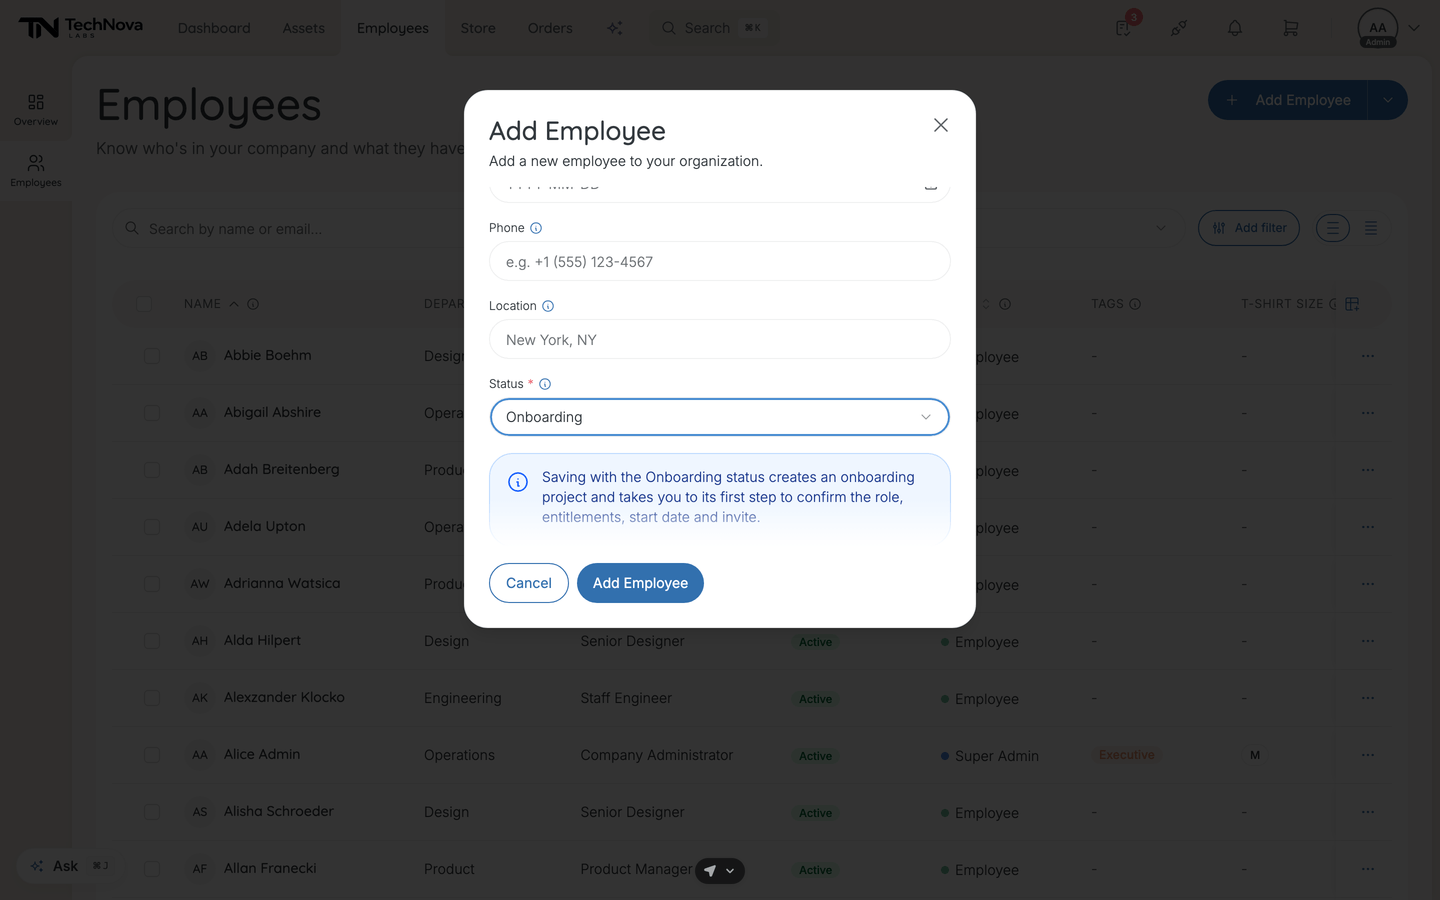Check the box for Abigail Abshire

click(x=152, y=413)
